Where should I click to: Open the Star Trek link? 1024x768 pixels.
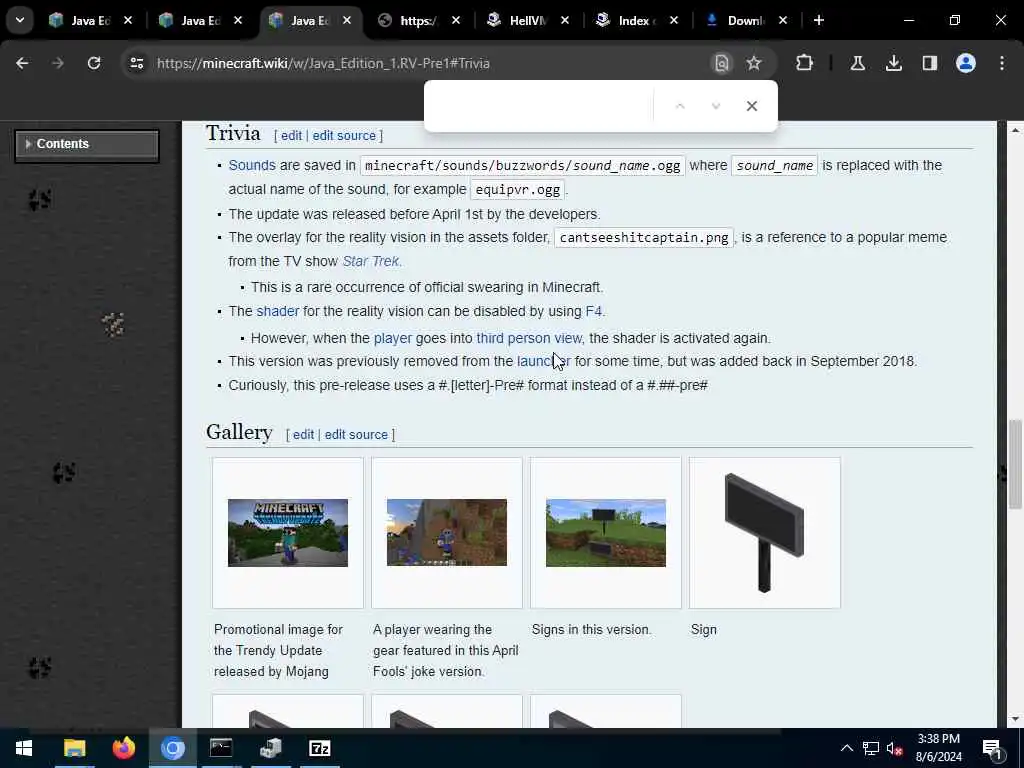coord(370,261)
